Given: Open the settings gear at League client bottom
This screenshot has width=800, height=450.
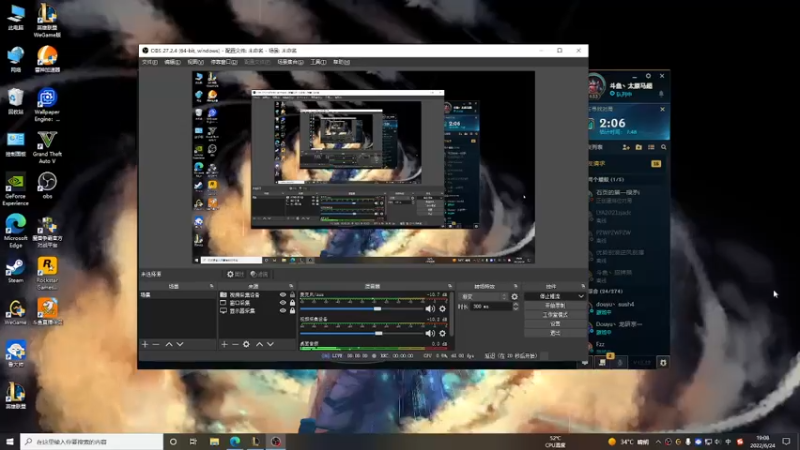Looking at the screenshot, I should (663, 362).
